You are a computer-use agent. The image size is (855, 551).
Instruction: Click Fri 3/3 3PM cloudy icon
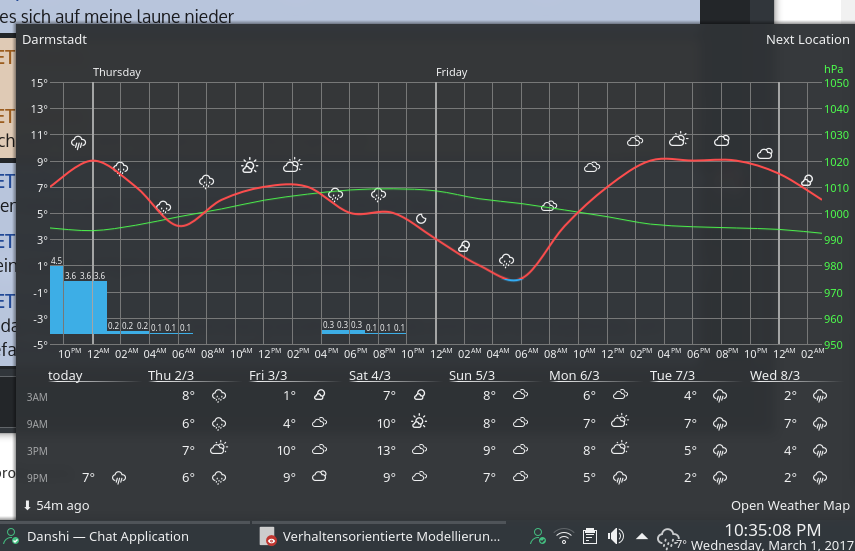[320, 450]
